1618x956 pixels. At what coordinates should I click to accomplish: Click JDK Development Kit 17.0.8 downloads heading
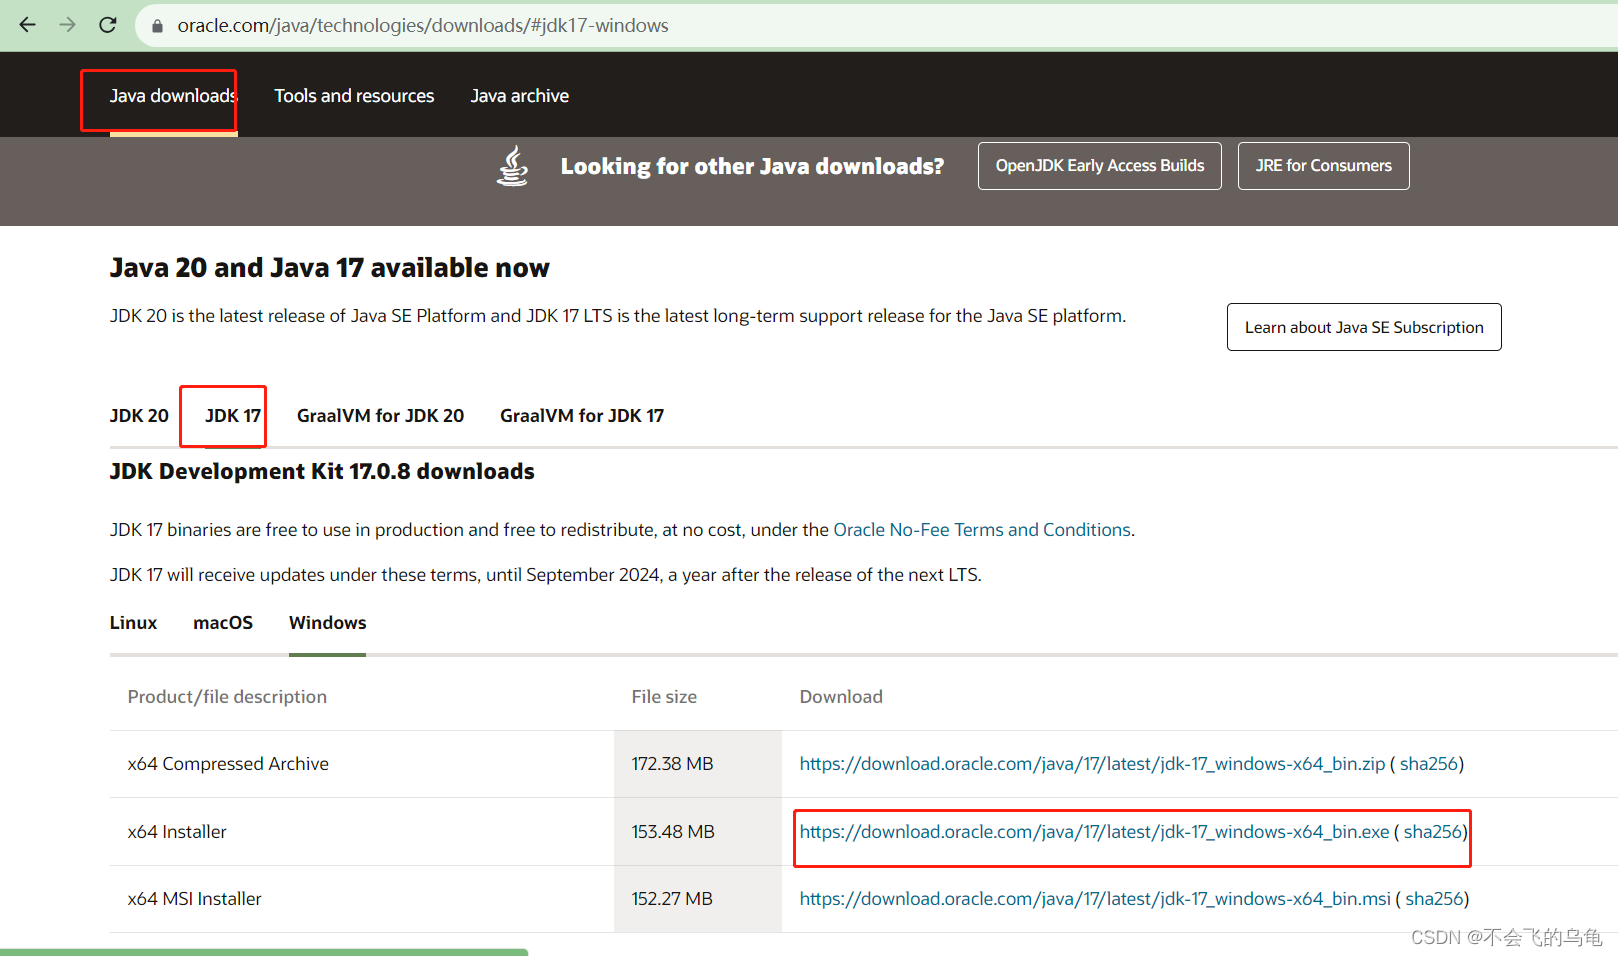coord(322,471)
